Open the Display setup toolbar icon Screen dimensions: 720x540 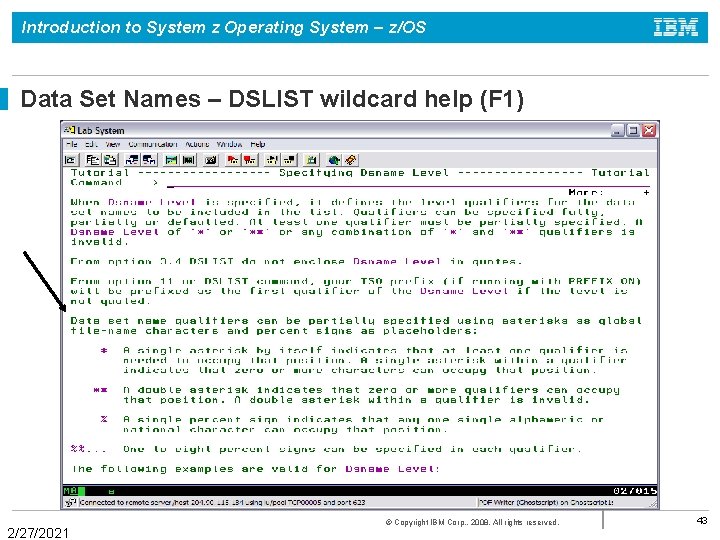tap(171, 160)
